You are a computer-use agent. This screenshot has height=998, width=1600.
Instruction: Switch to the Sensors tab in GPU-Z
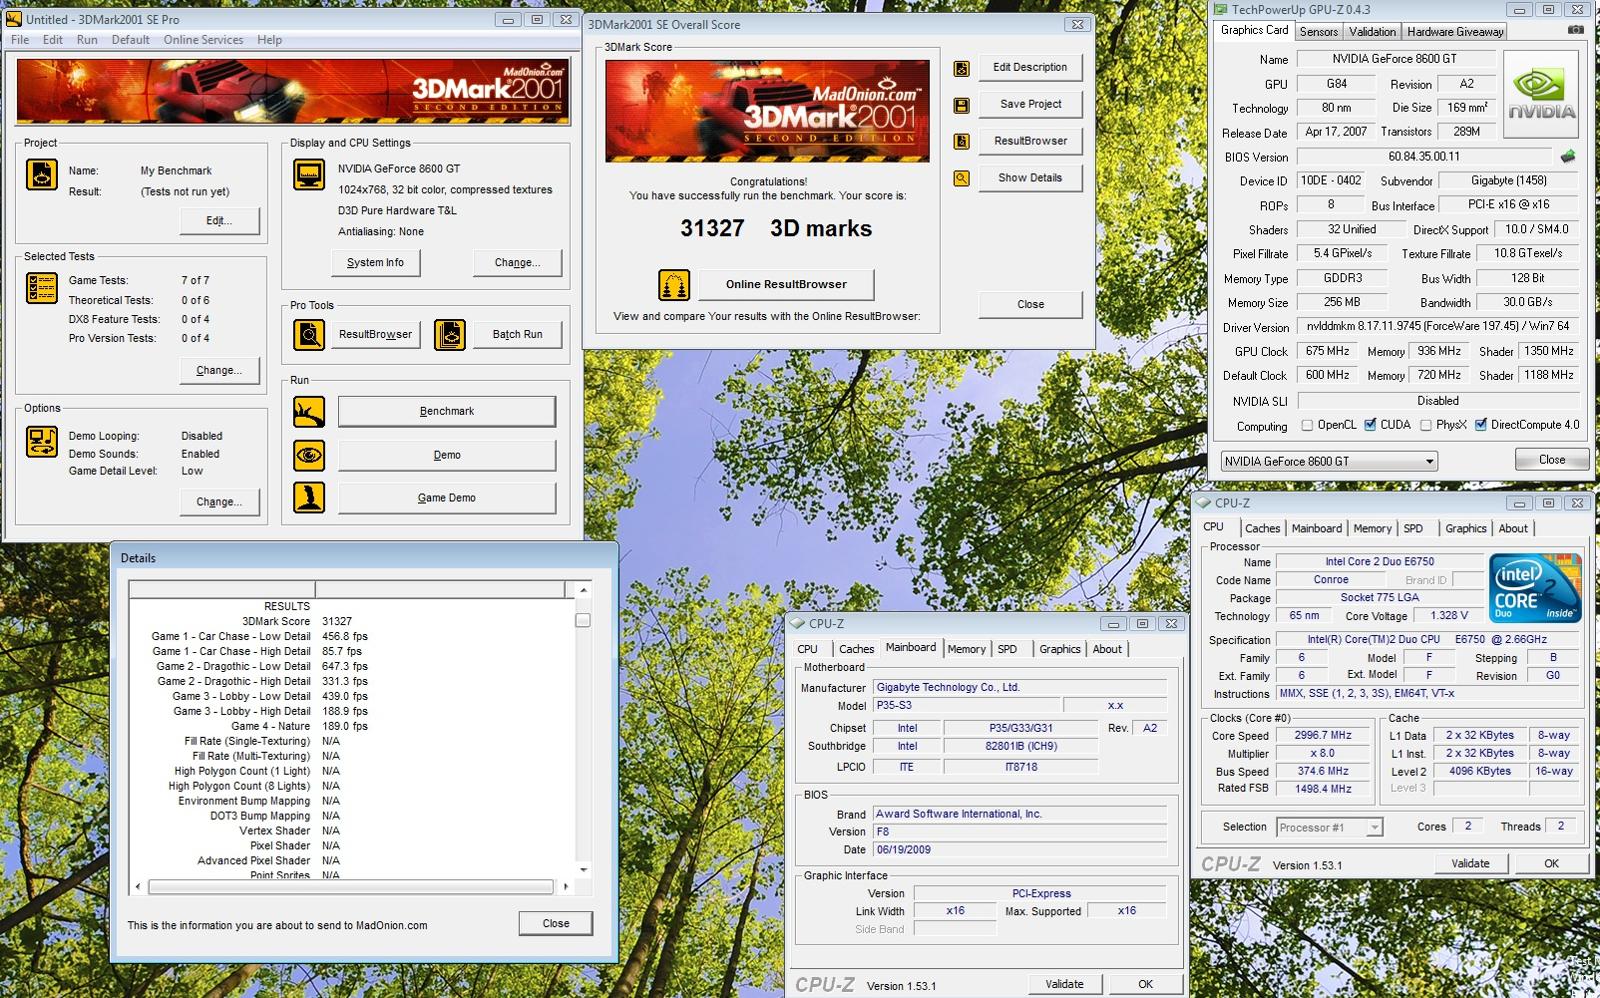1318,32
